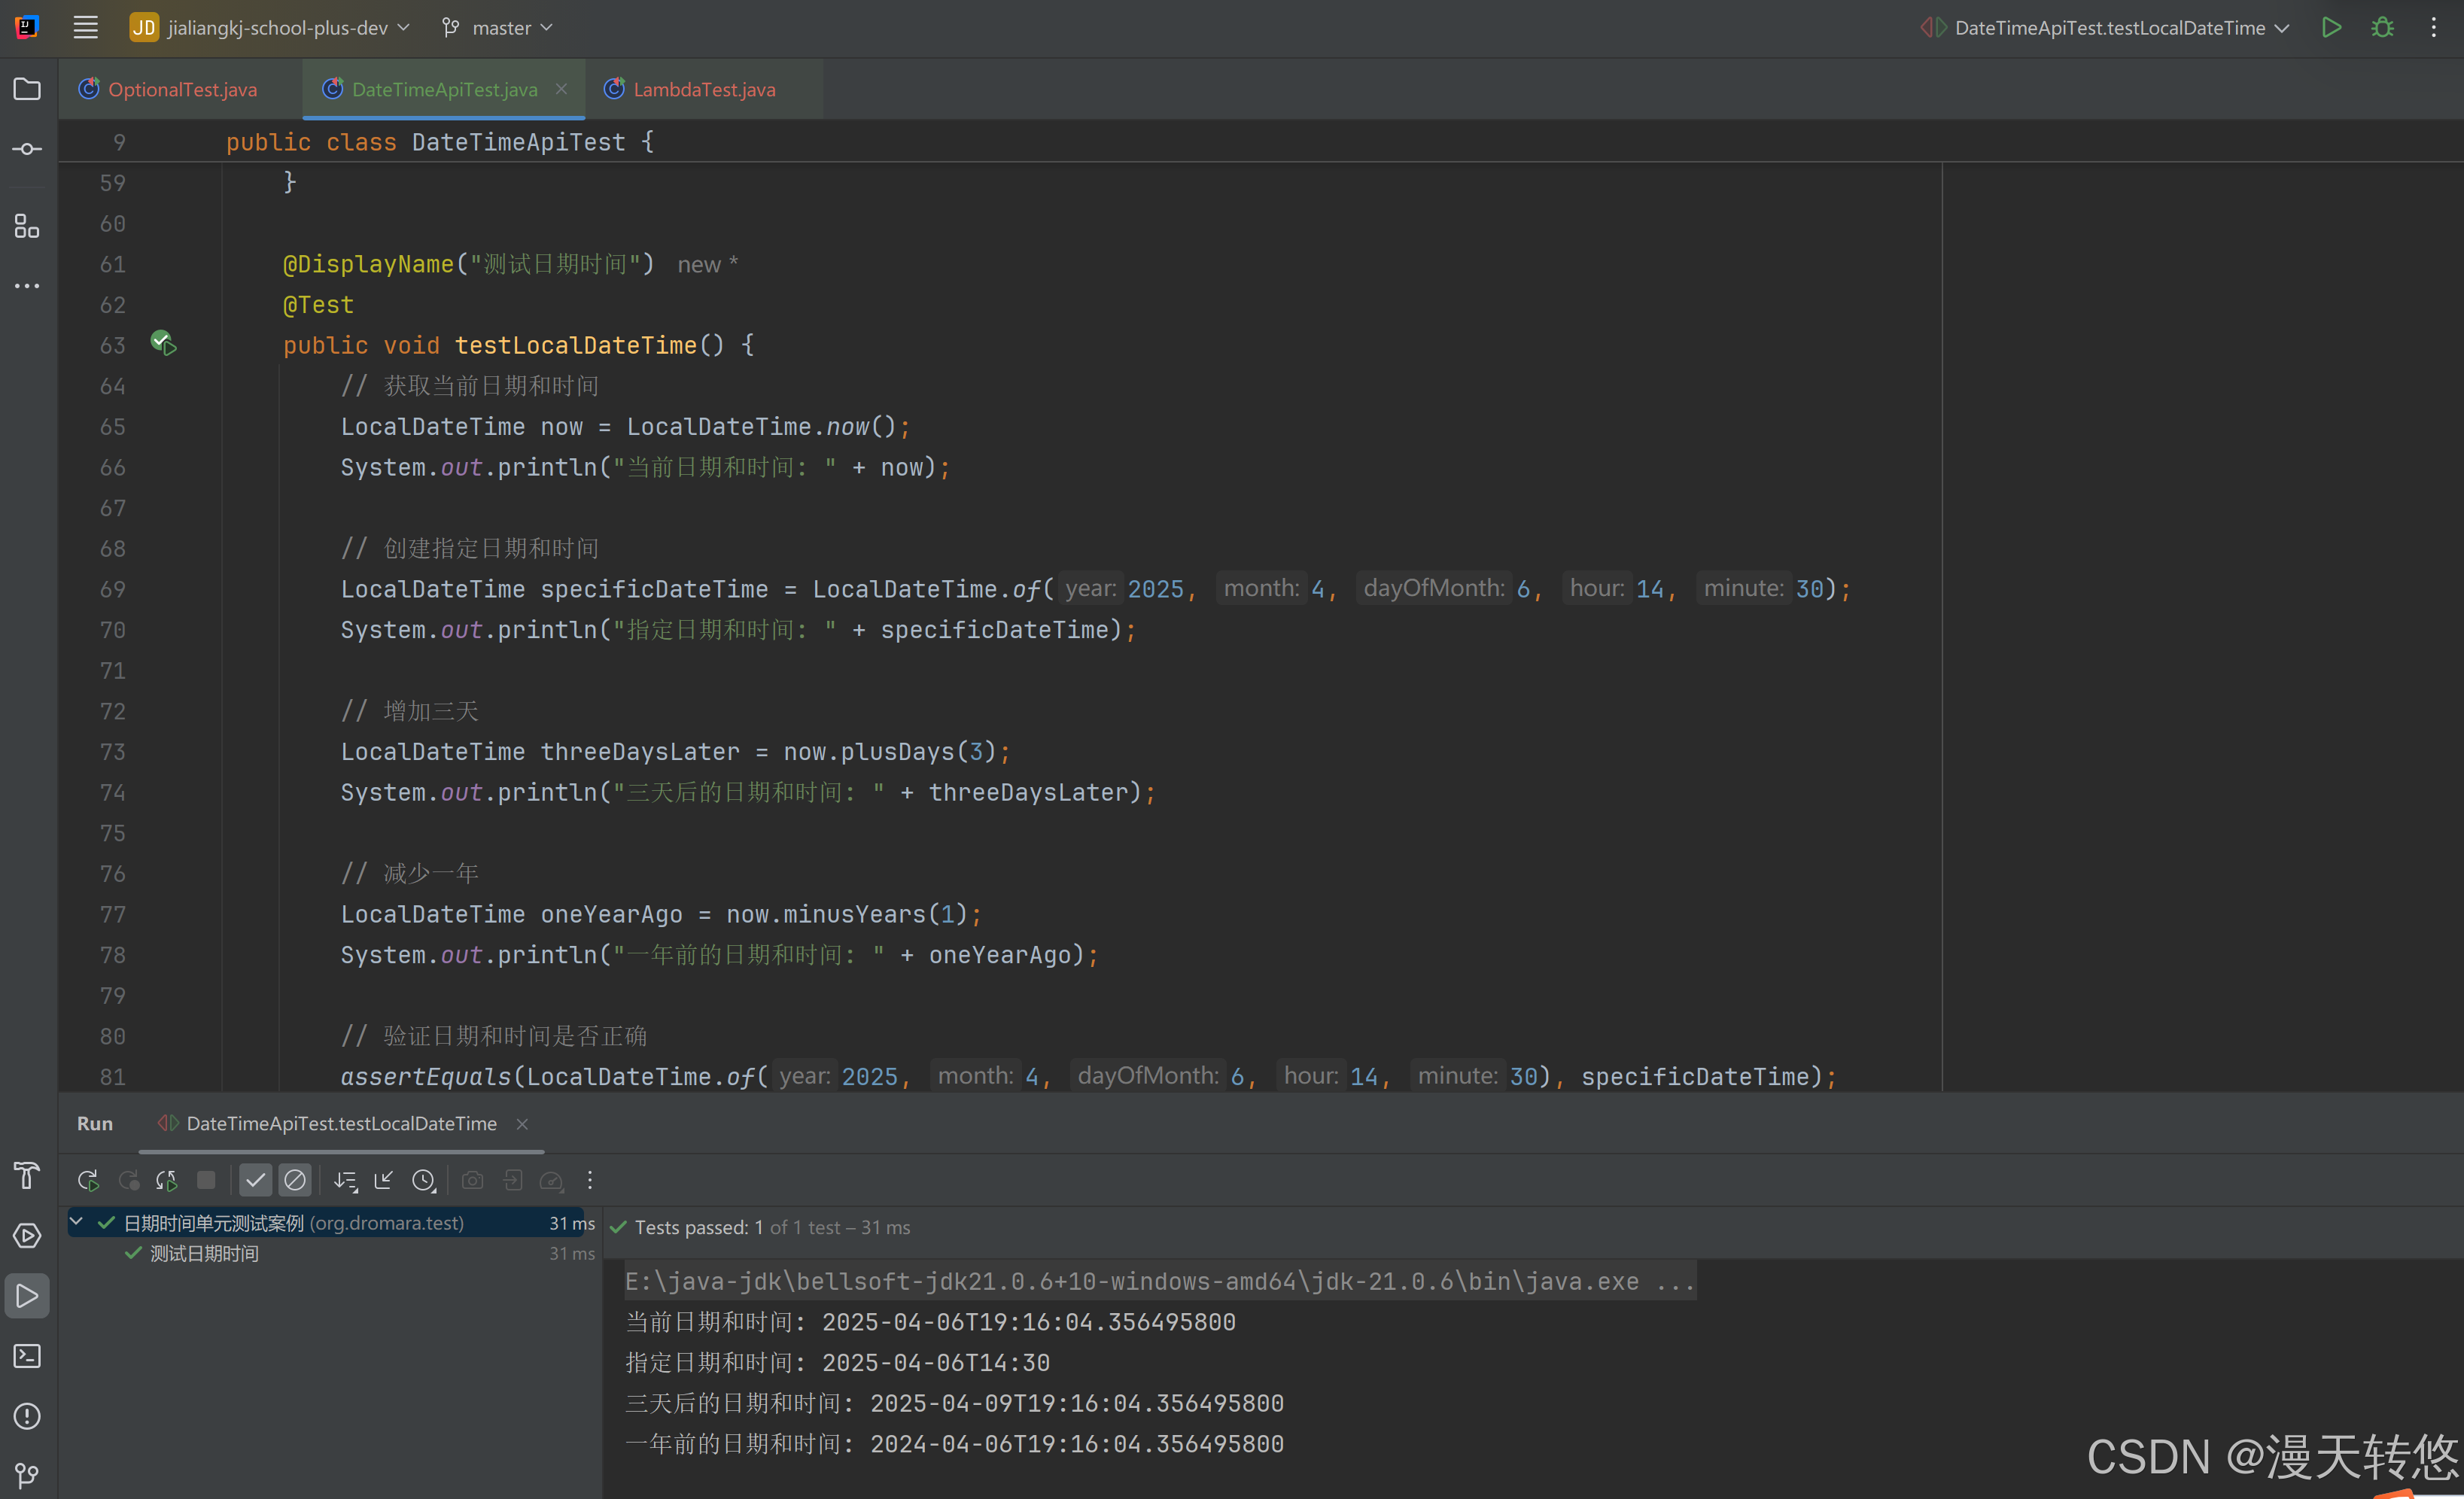This screenshot has height=1499, width=2464.
Task: Open the Project tool window folder icon
Action: (27, 89)
